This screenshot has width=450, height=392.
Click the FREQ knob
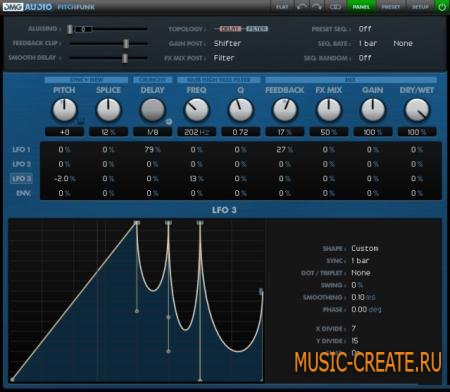click(x=196, y=110)
